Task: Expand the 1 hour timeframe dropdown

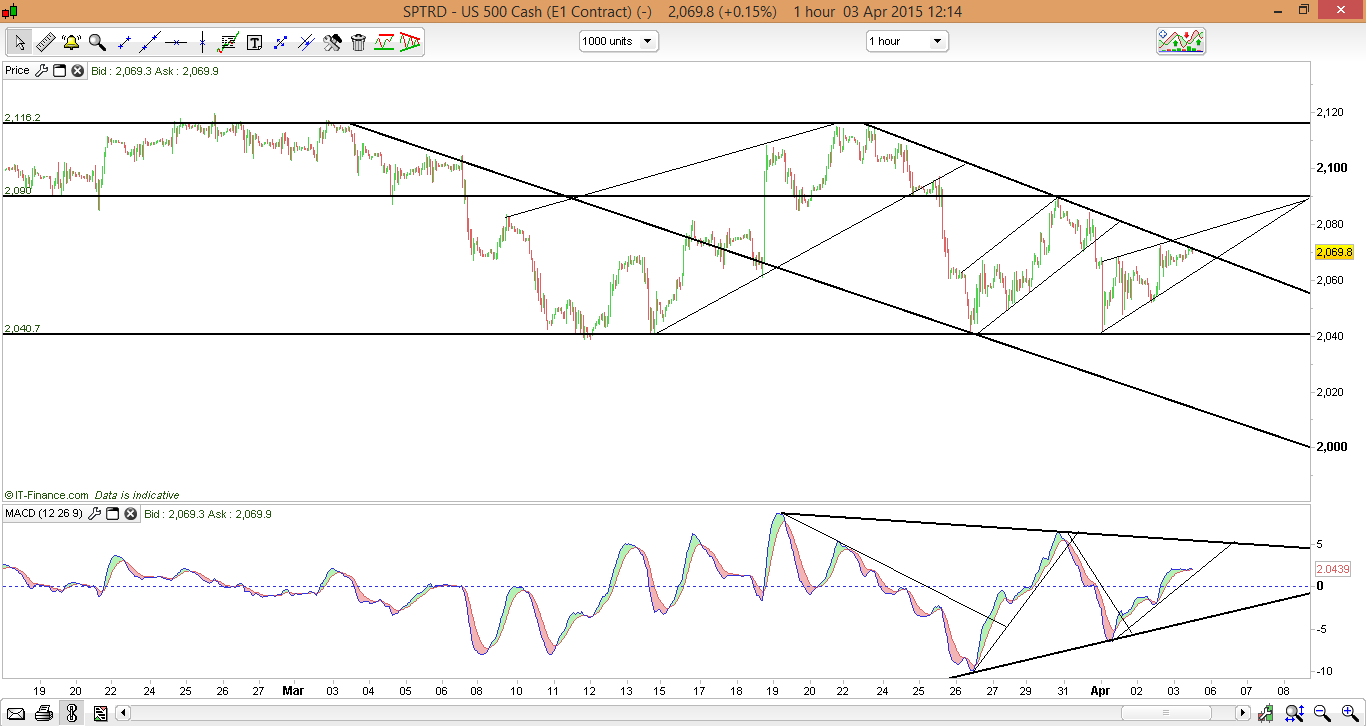Action: click(906, 41)
